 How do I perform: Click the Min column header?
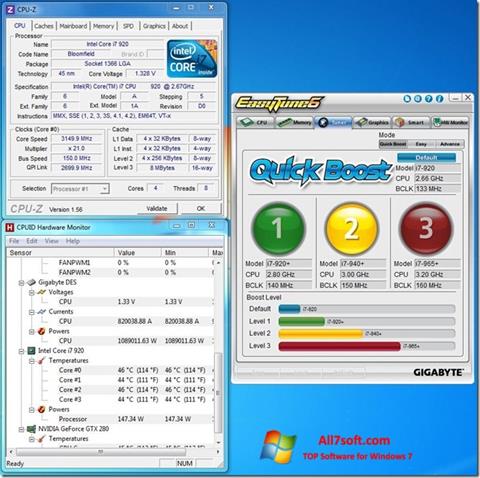point(185,253)
